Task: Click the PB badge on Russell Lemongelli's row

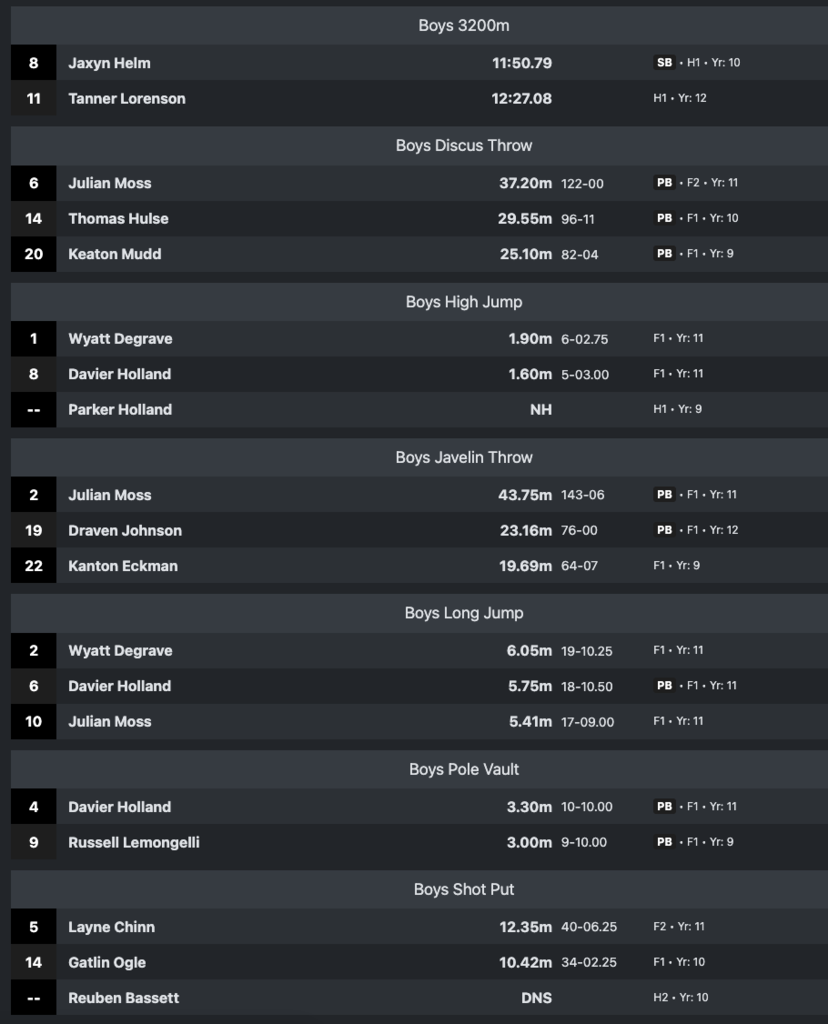Action: pyautogui.click(x=664, y=842)
